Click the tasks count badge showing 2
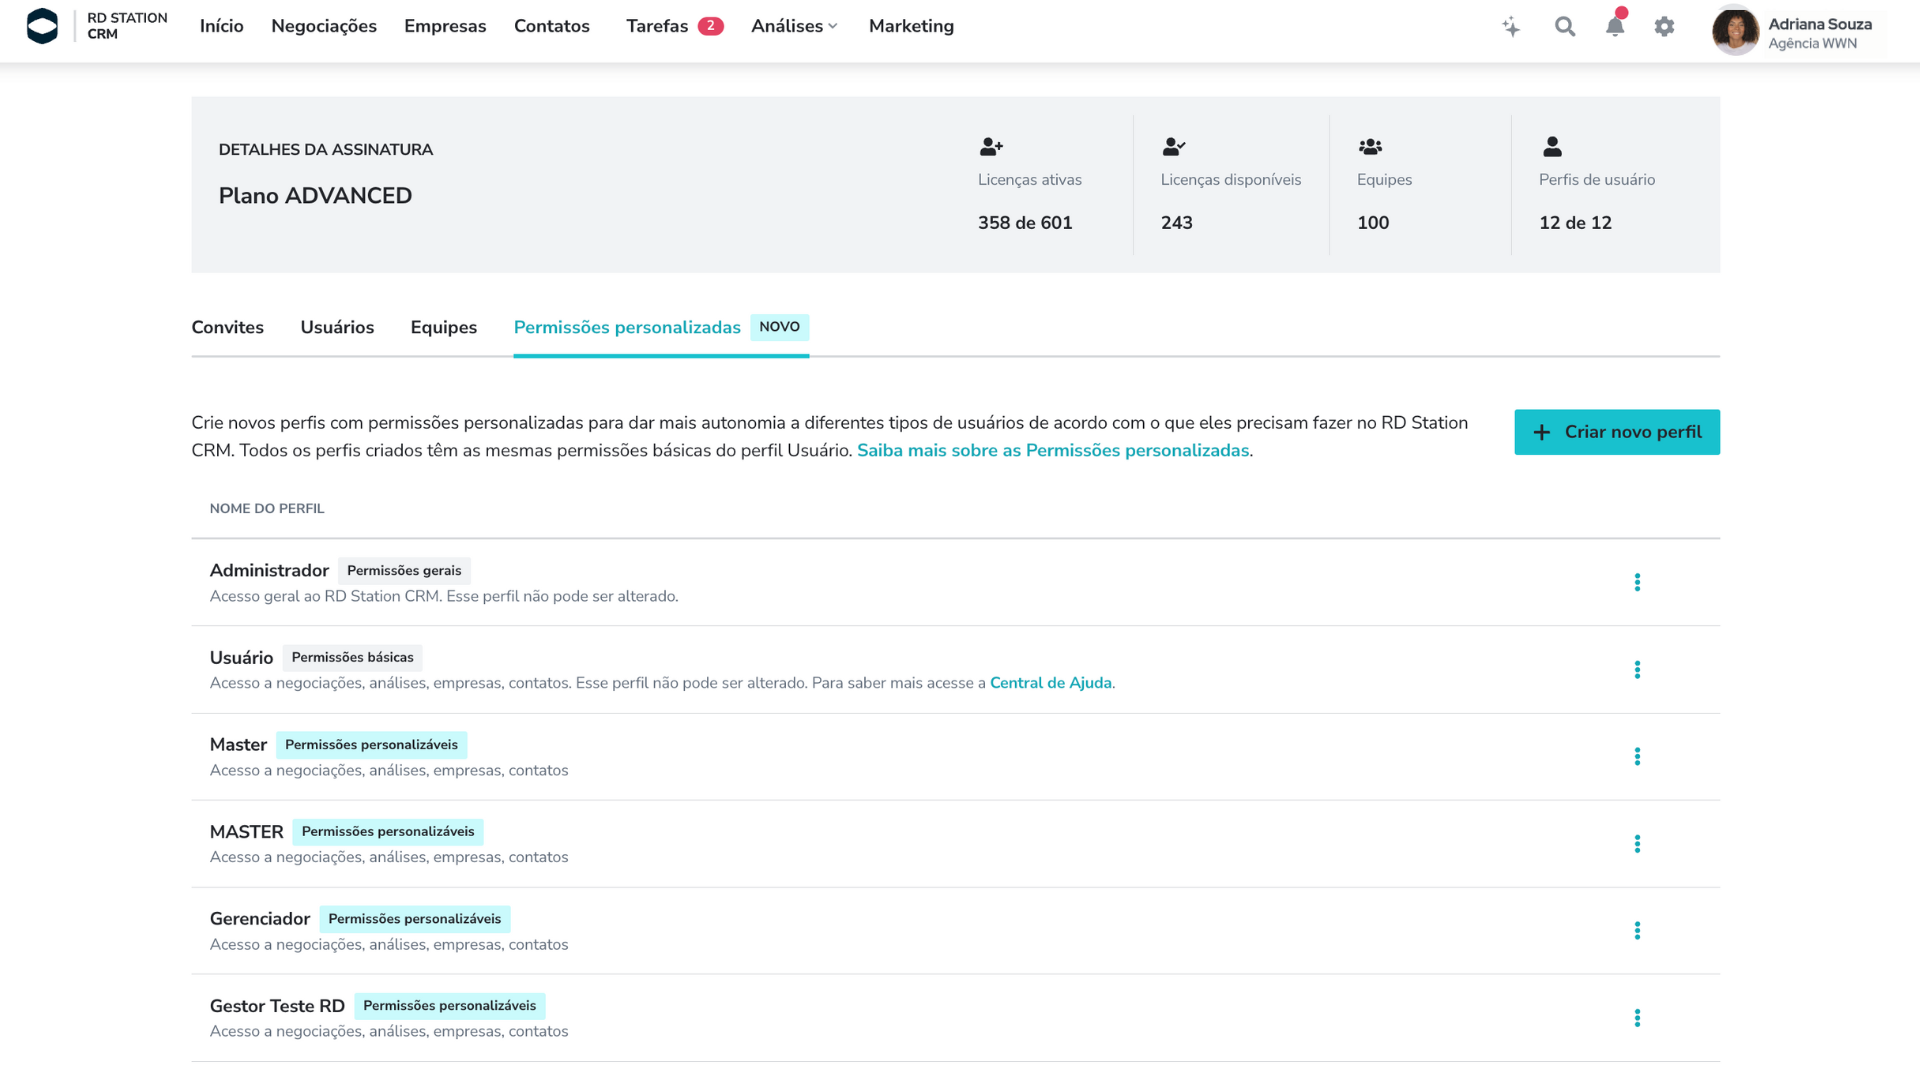 [710, 26]
